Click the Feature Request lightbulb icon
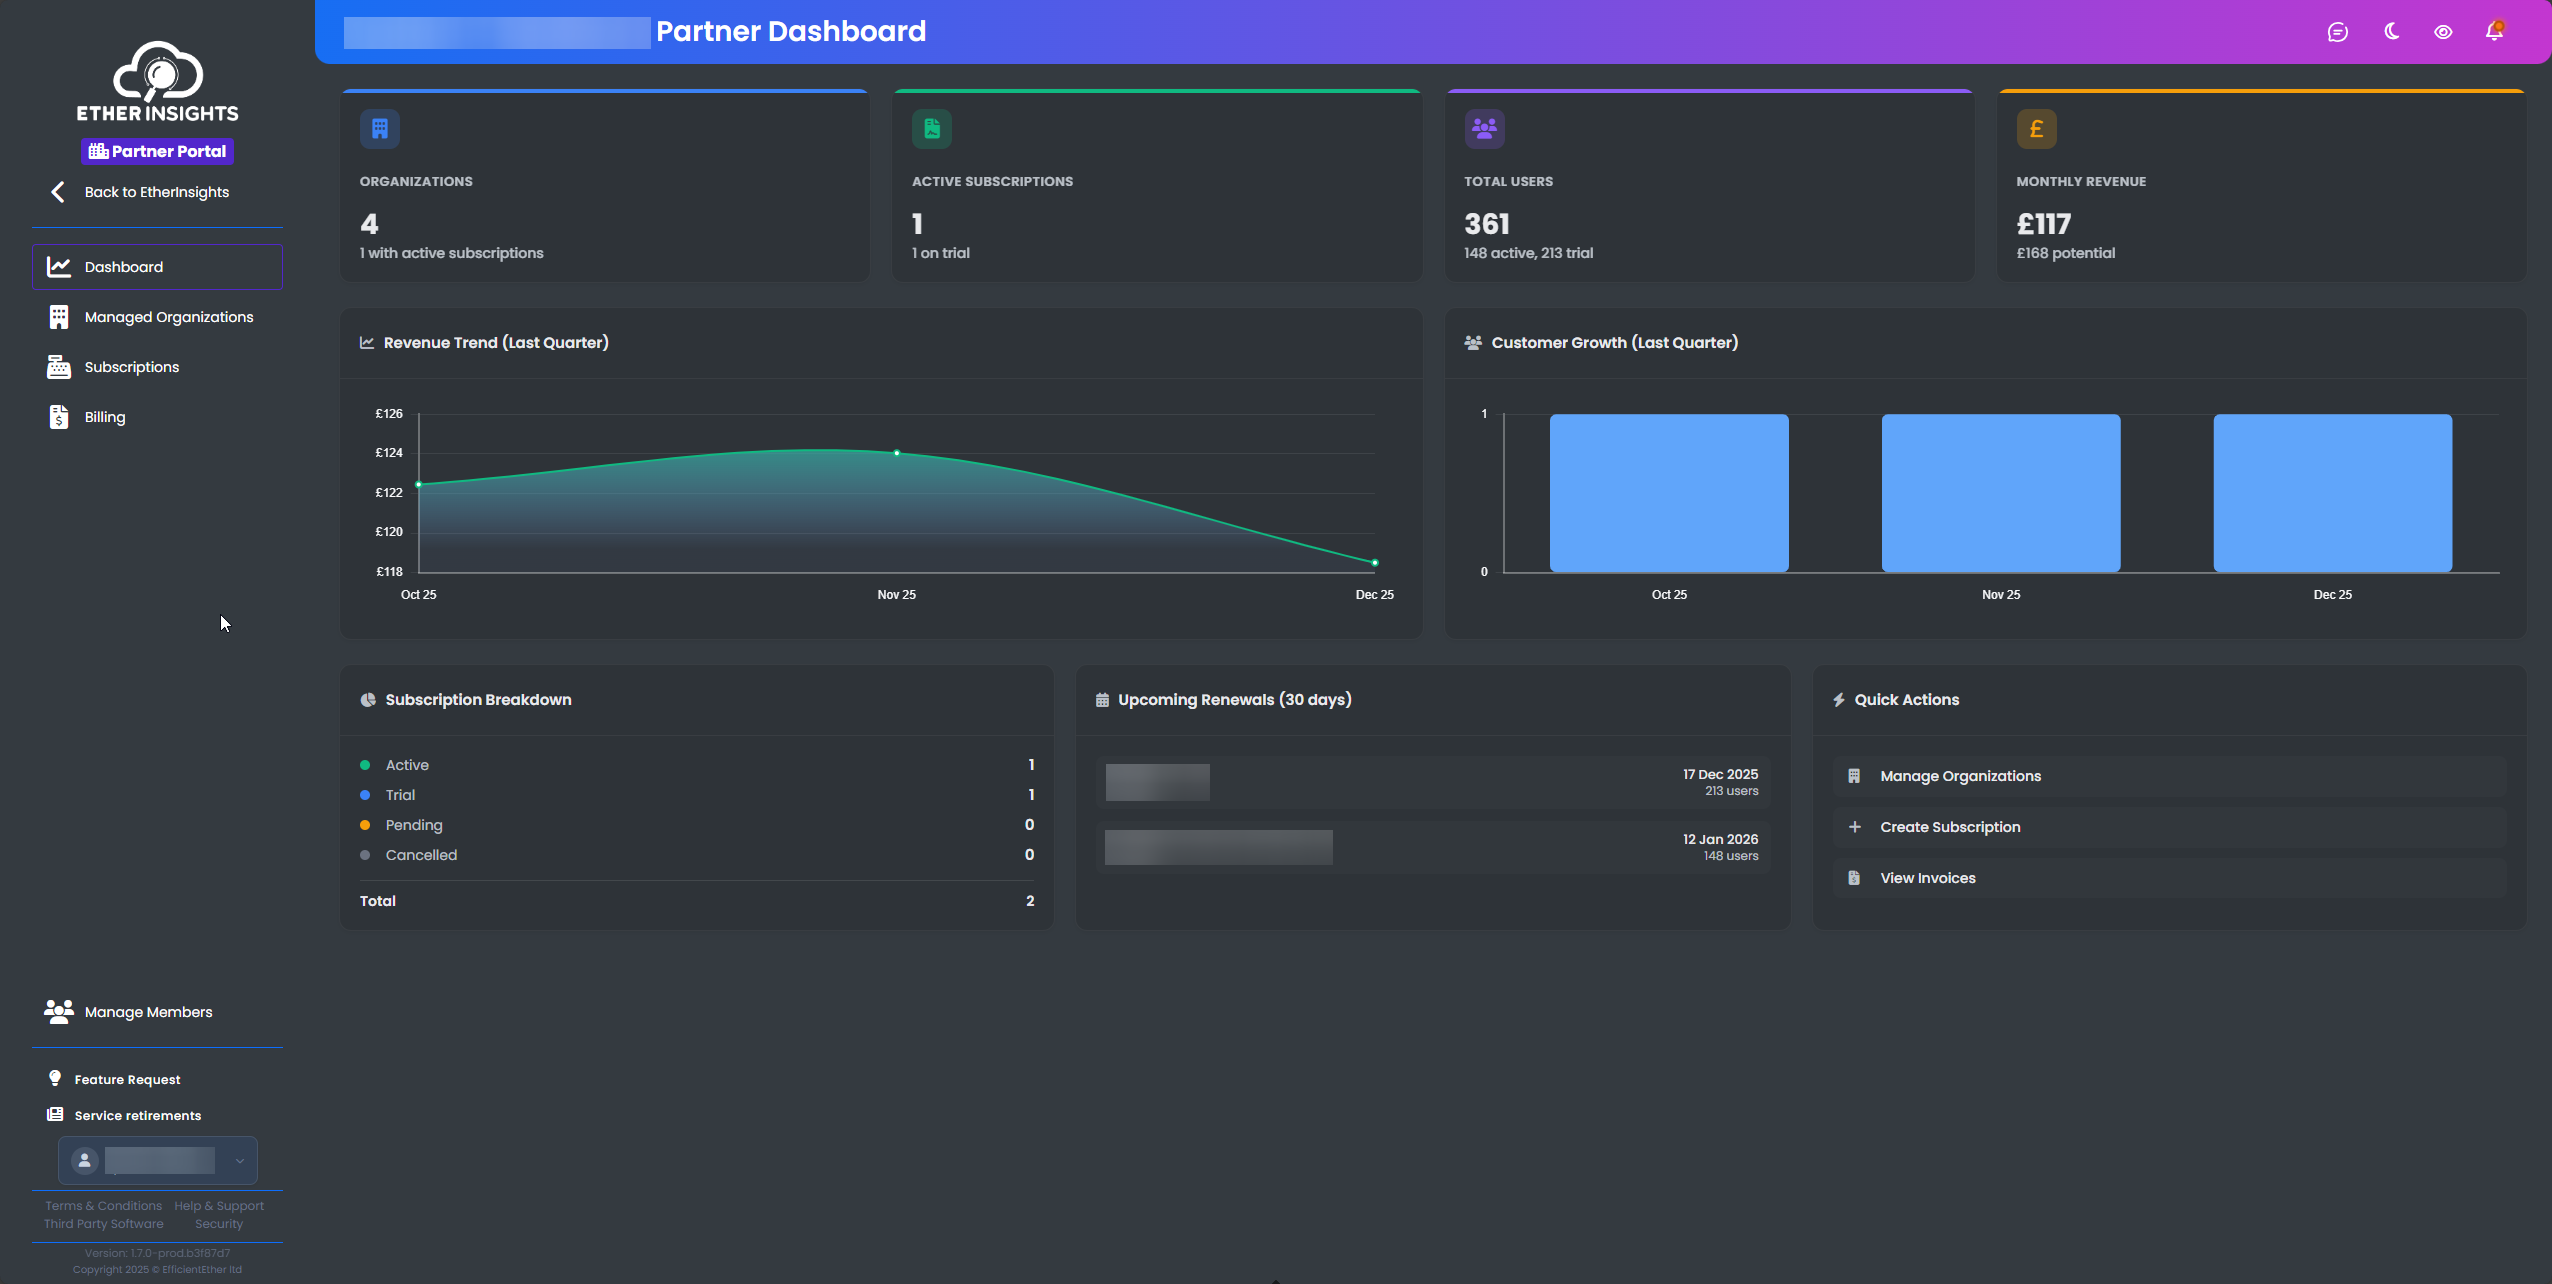This screenshot has width=2552, height=1284. click(x=55, y=1078)
